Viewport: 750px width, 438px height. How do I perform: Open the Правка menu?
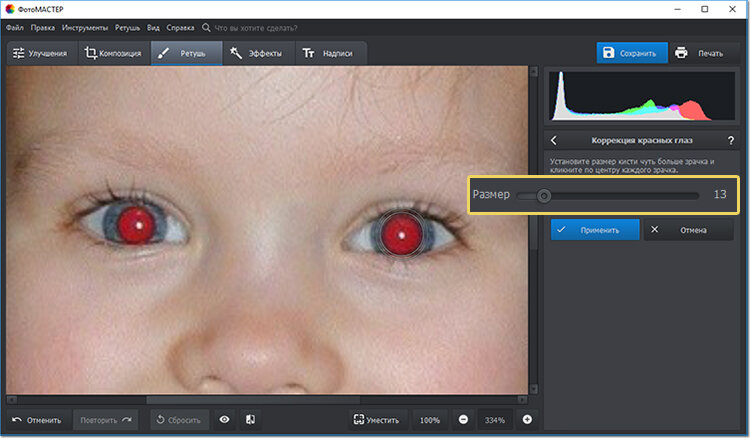43,28
